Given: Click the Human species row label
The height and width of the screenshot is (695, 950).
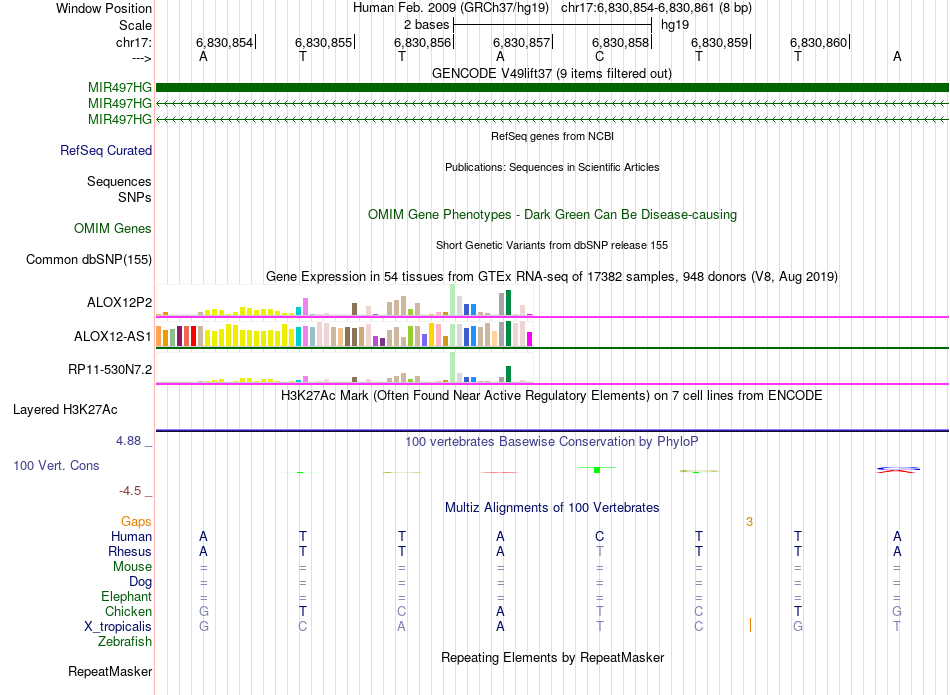Looking at the screenshot, I should (x=131, y=537).
